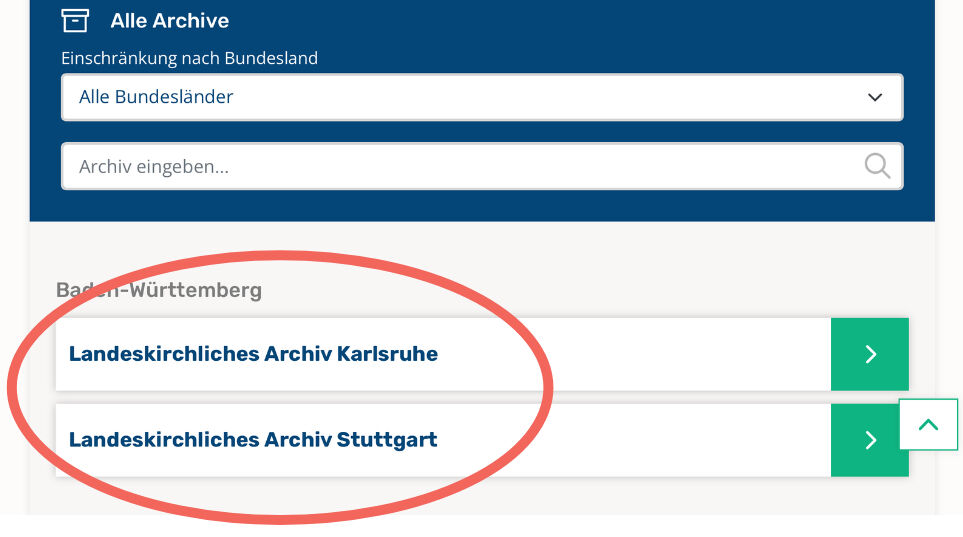Click the Baden-Württemberg section heading

coord(158,290)
